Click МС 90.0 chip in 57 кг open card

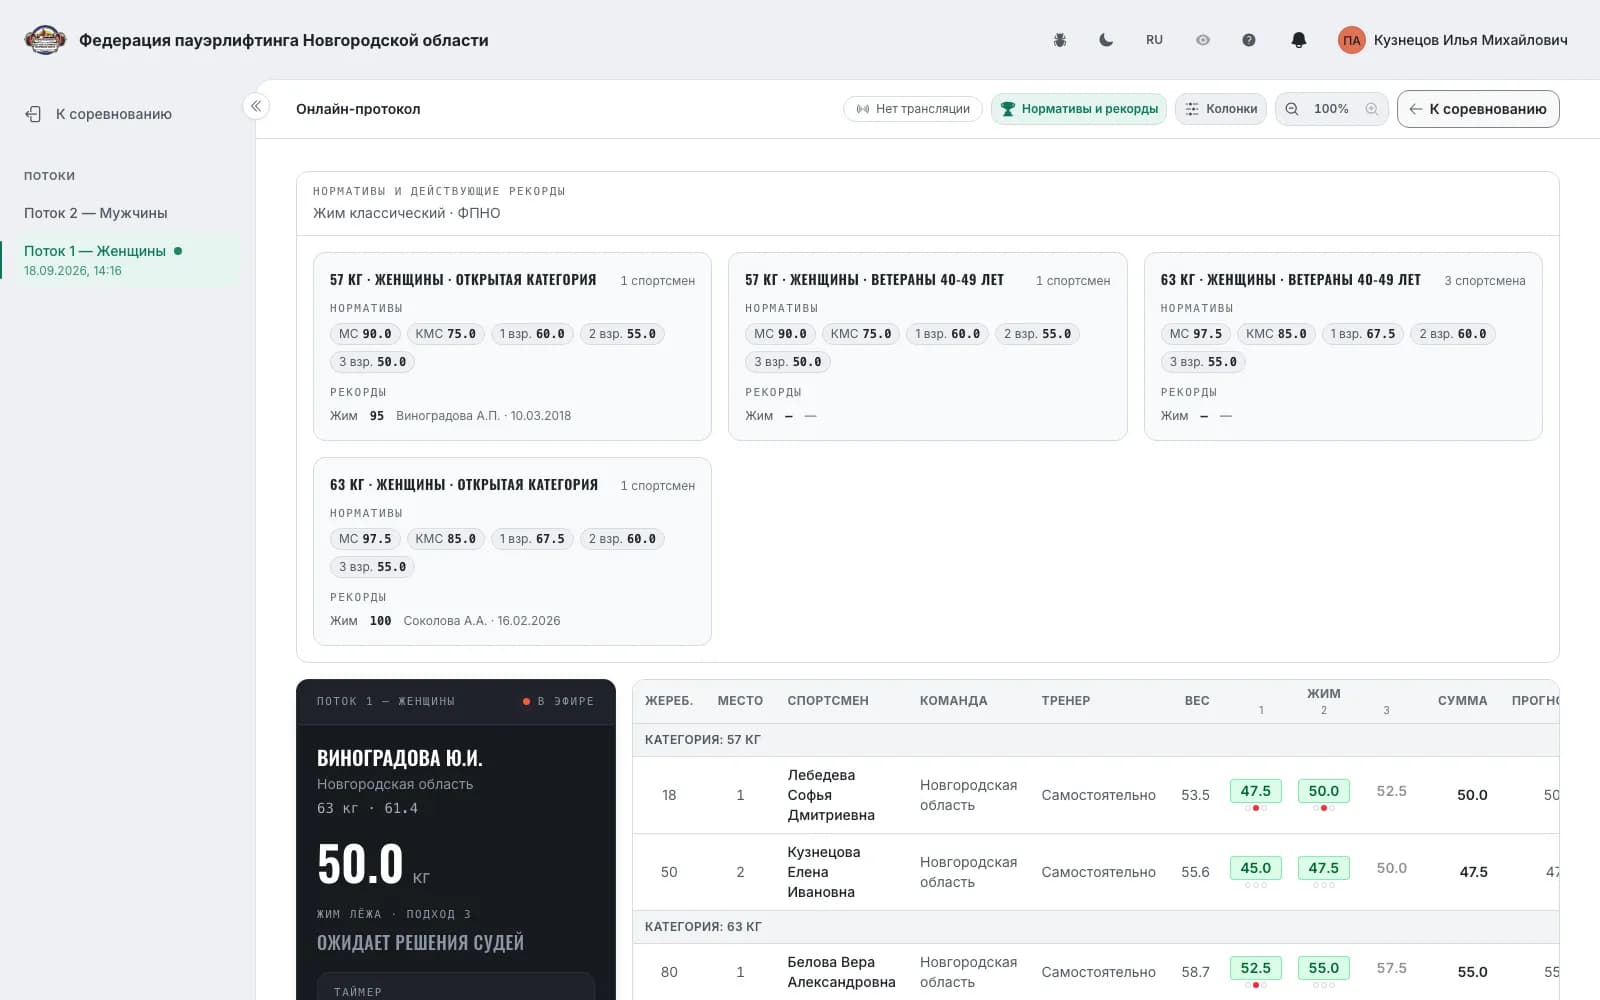tap(365, 334)
